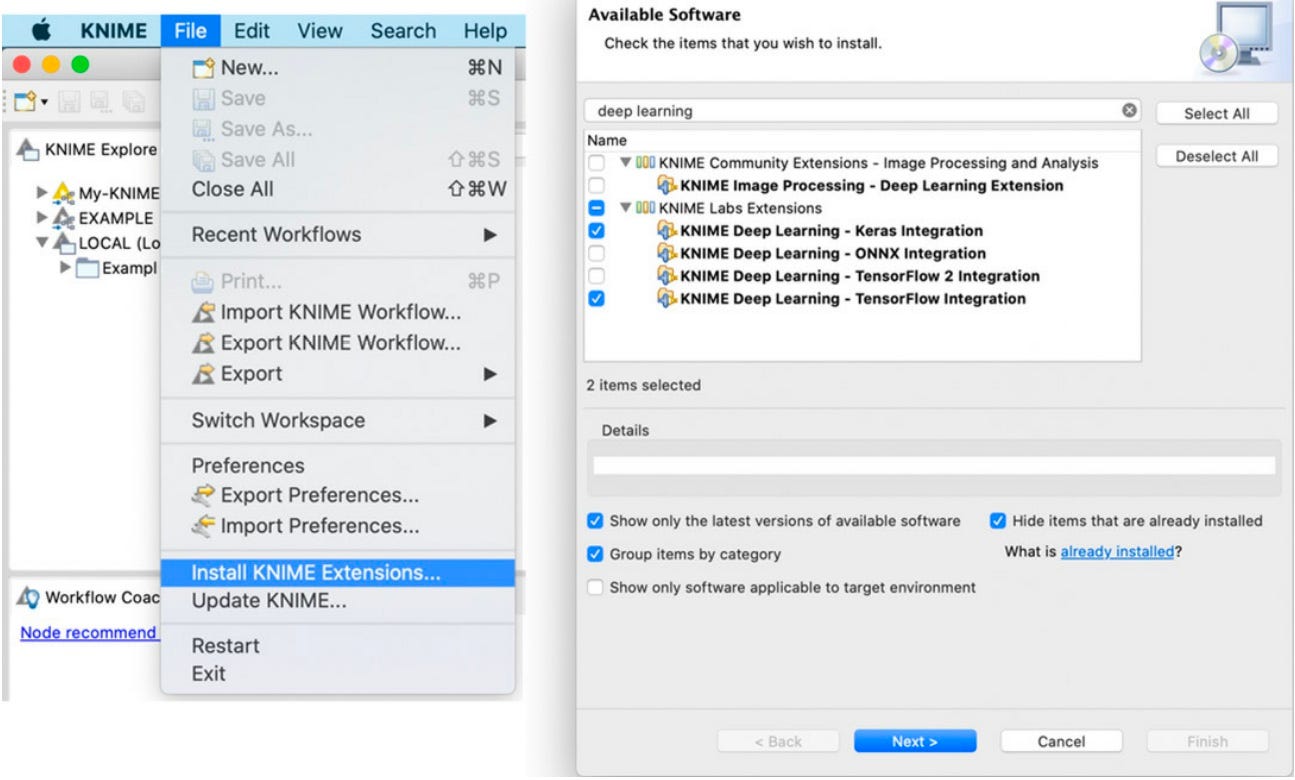Toggle Hide items that are already installed
This screenshot has height=780, width=1295.
998,521
